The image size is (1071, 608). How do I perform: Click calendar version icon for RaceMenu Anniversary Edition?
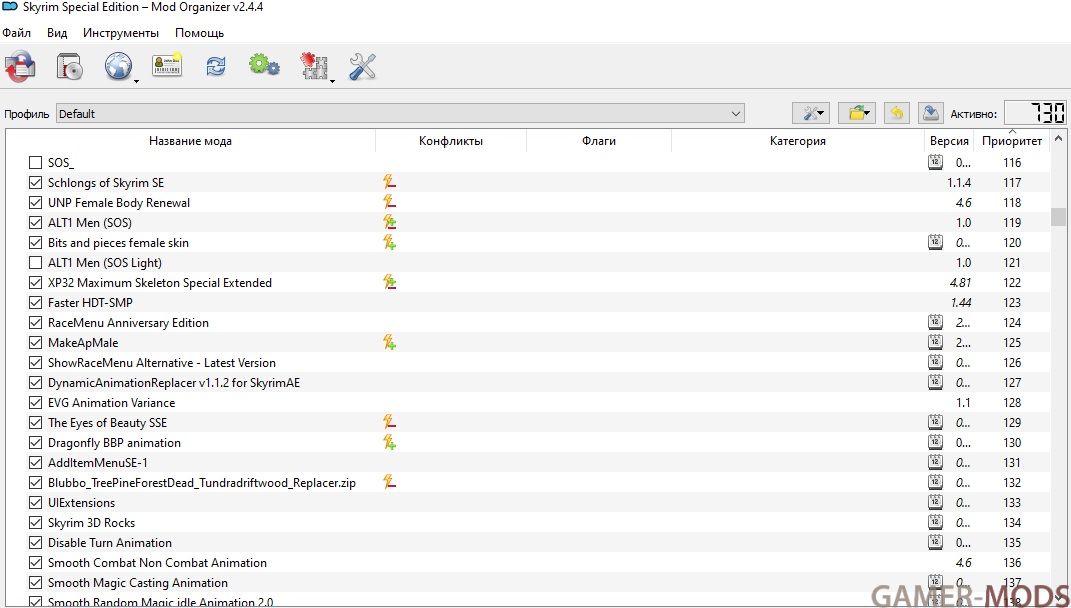935,322
